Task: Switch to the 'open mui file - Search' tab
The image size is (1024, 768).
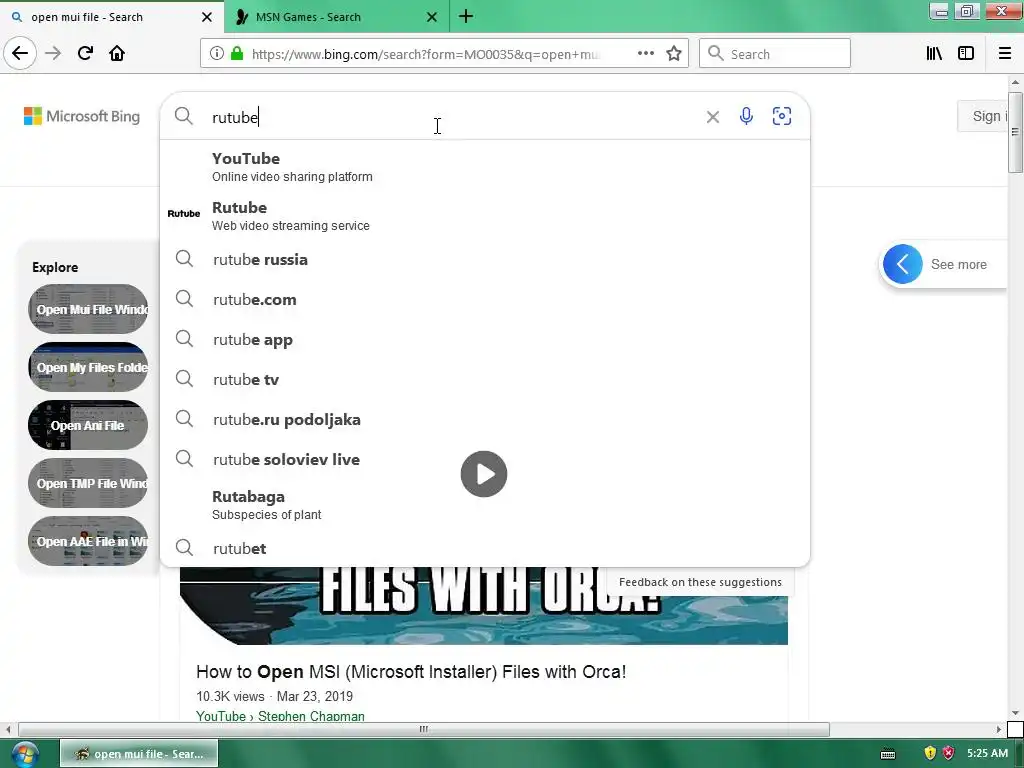Action: [x=111, y=16]
